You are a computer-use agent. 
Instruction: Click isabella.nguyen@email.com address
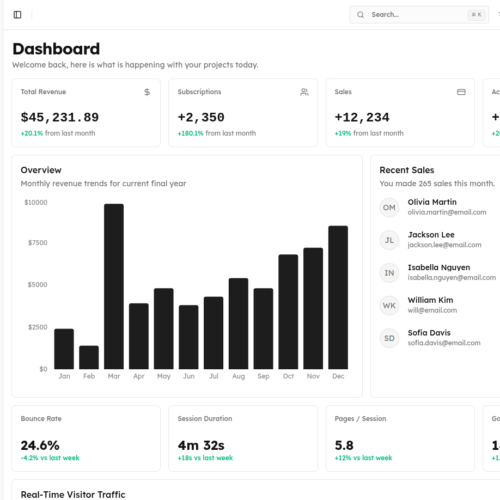click(x=452, y=278)
